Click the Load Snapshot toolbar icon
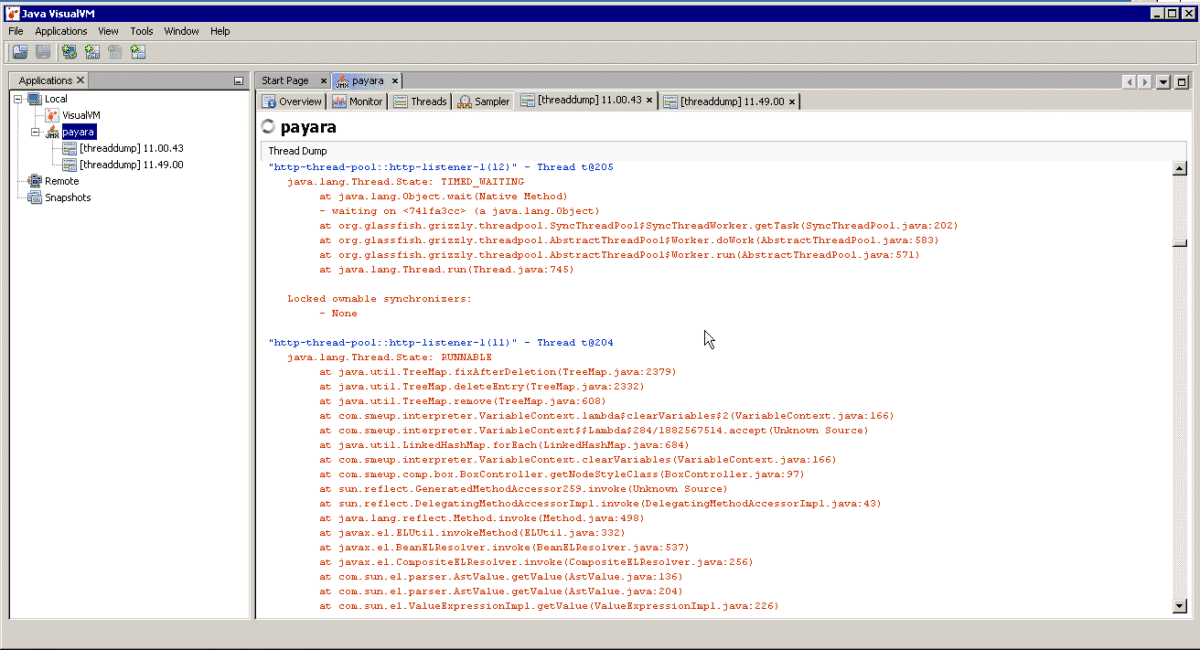Screen dimensions: 1200x650 click(20, 52)
